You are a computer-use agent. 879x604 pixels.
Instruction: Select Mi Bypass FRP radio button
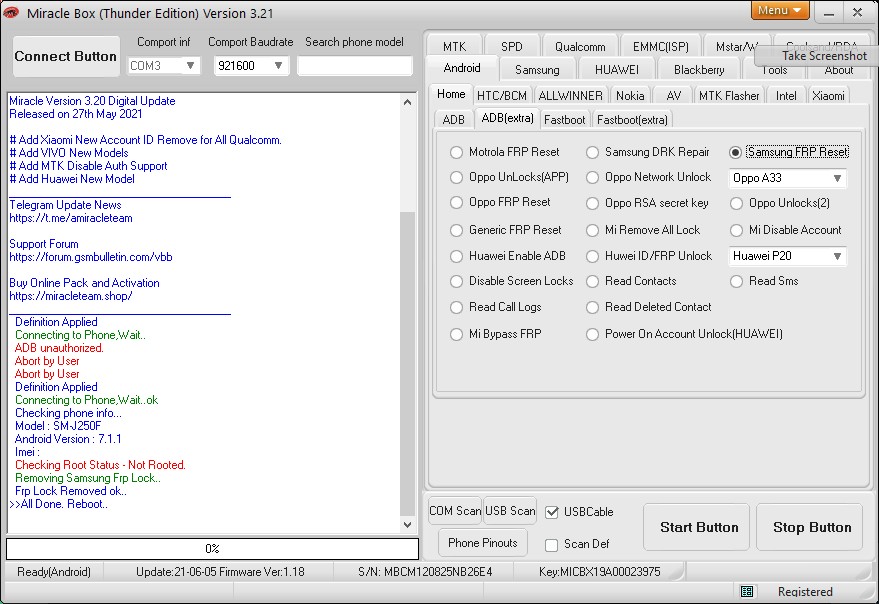(457, 334)
